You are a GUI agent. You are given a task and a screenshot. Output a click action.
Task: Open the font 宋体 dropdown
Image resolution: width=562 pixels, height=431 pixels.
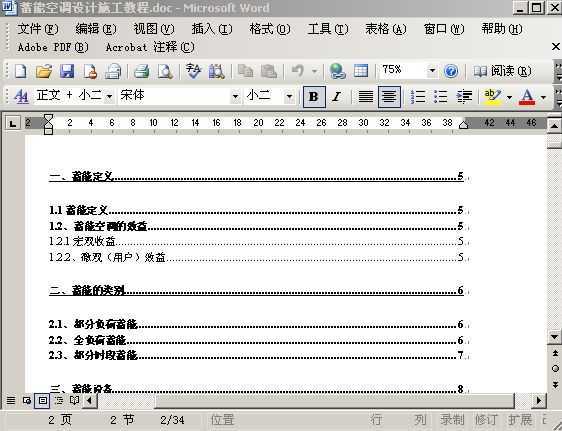tap(235, 96)
